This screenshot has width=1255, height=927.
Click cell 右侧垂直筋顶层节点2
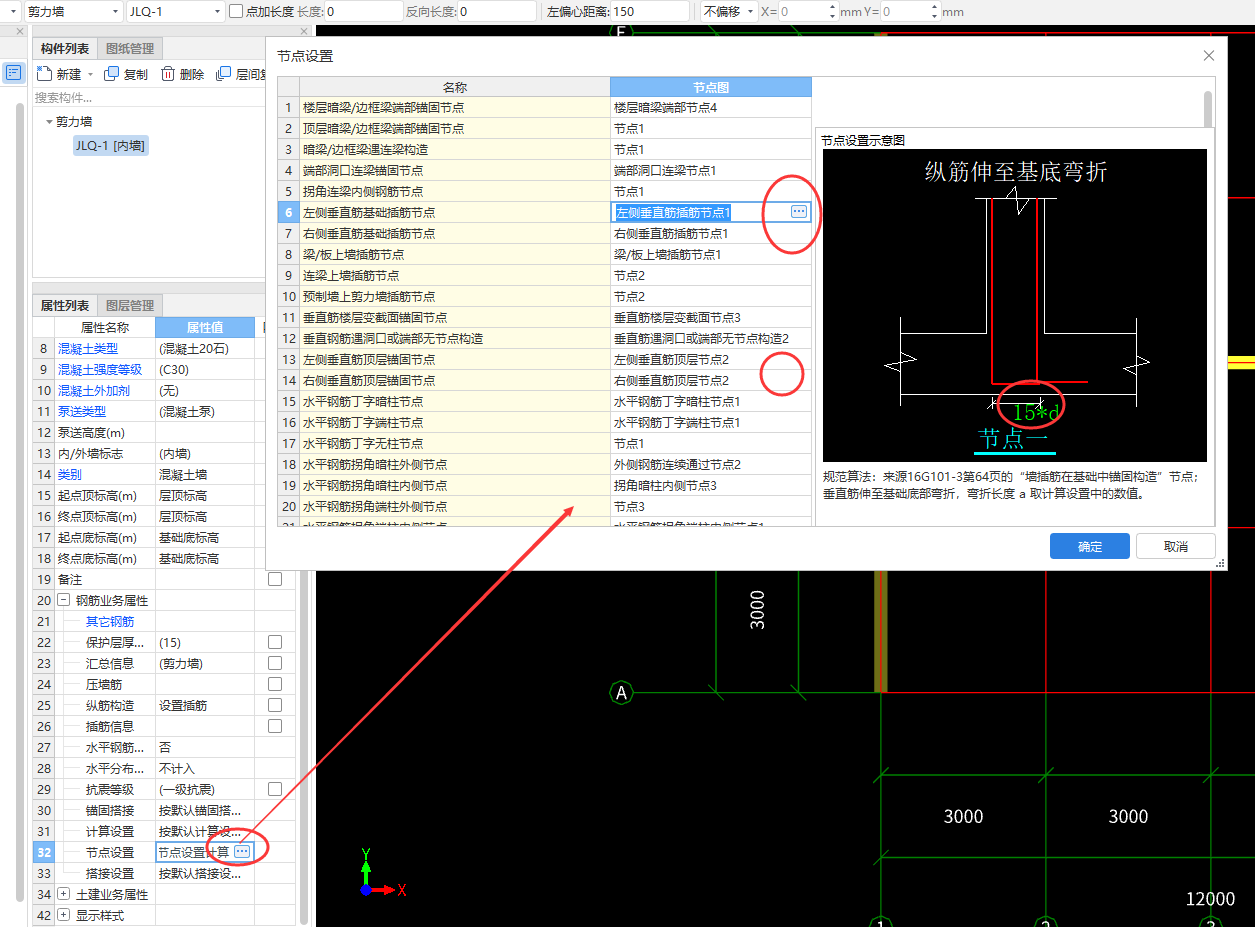click(x=711, y=380)
